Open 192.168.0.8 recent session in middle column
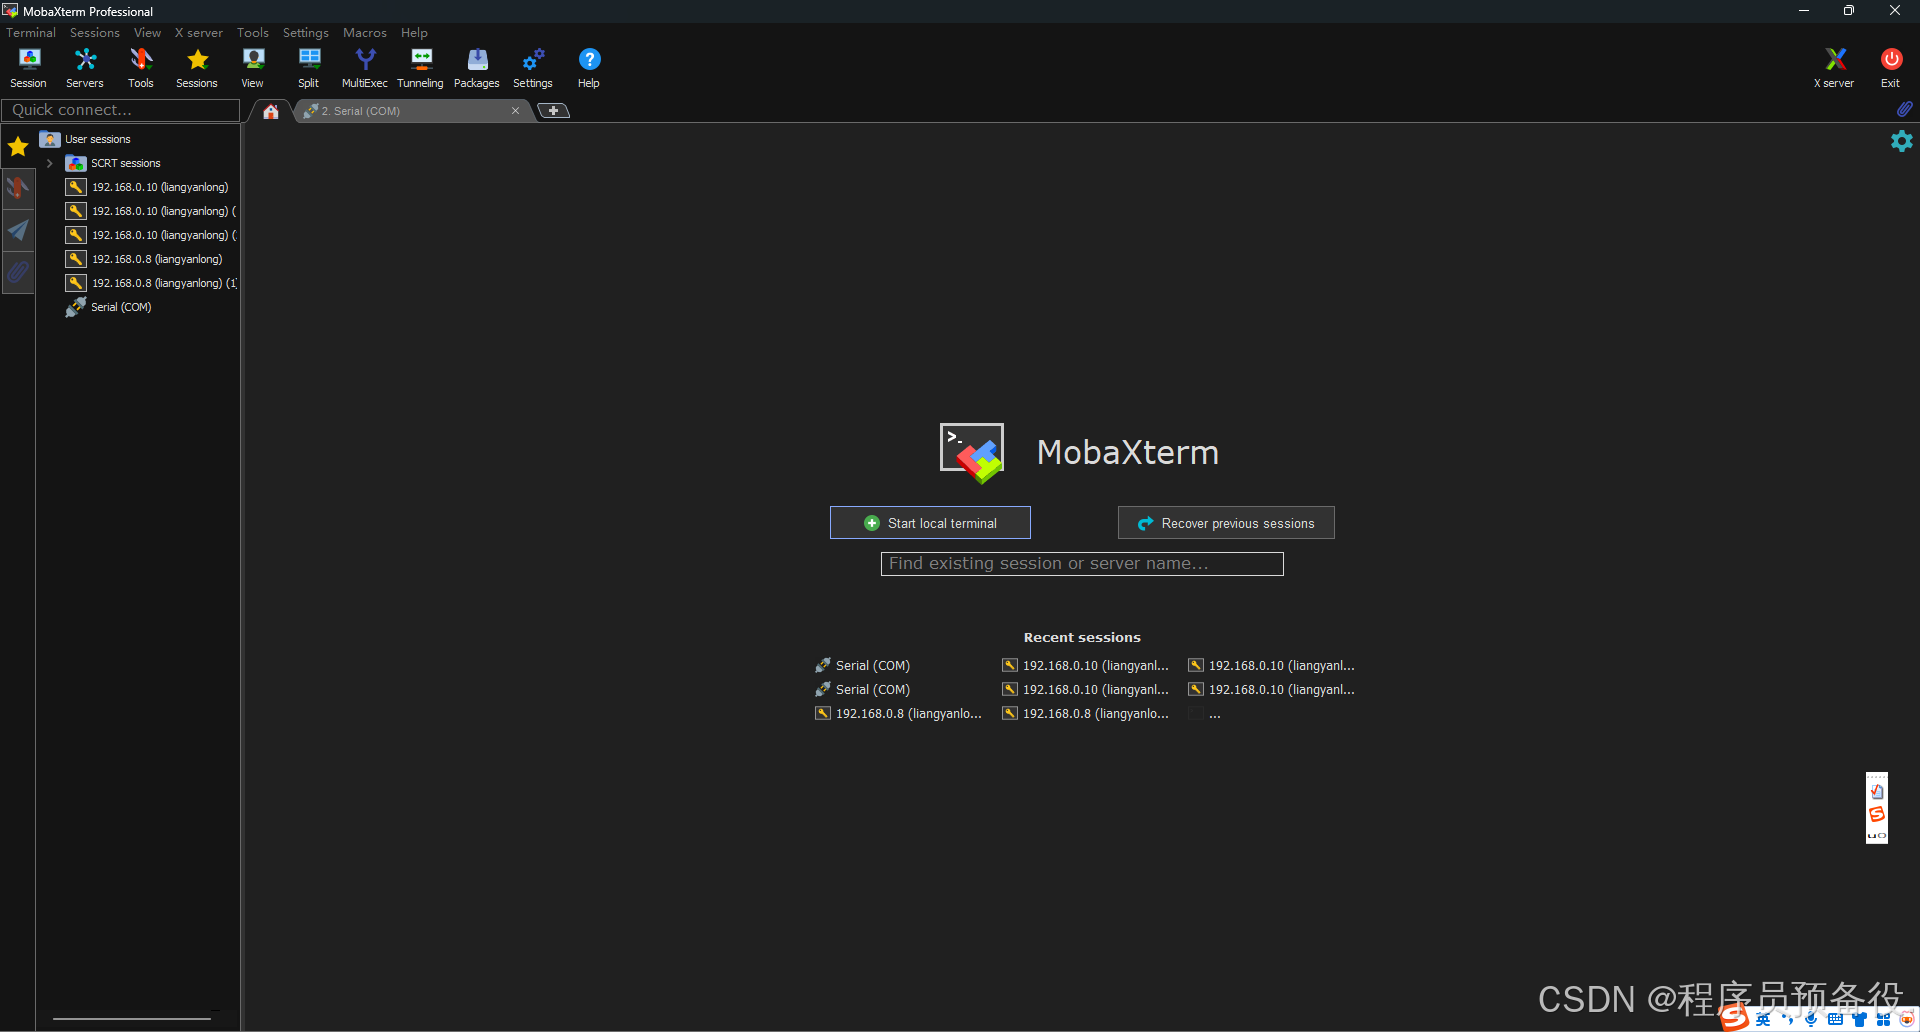Image resolution: width=1920 pixels, height=1032 pixels. pyautogui.click(x=1086, y=714)
